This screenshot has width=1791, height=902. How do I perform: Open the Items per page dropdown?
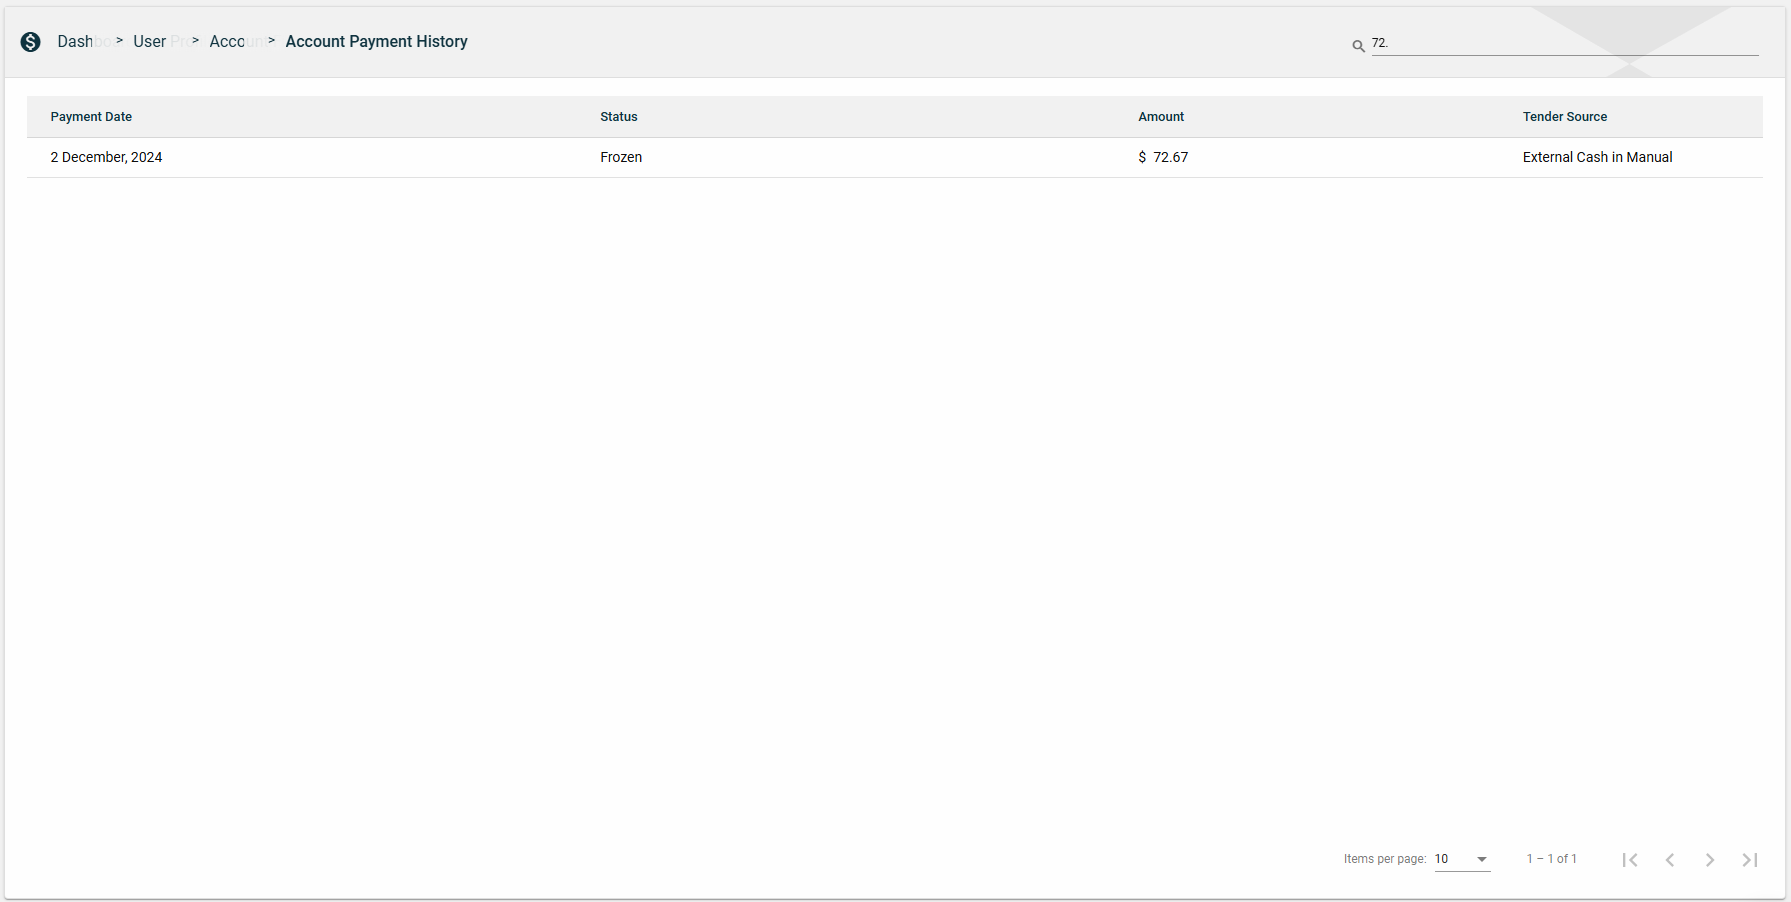click(x=1462, y=859)
